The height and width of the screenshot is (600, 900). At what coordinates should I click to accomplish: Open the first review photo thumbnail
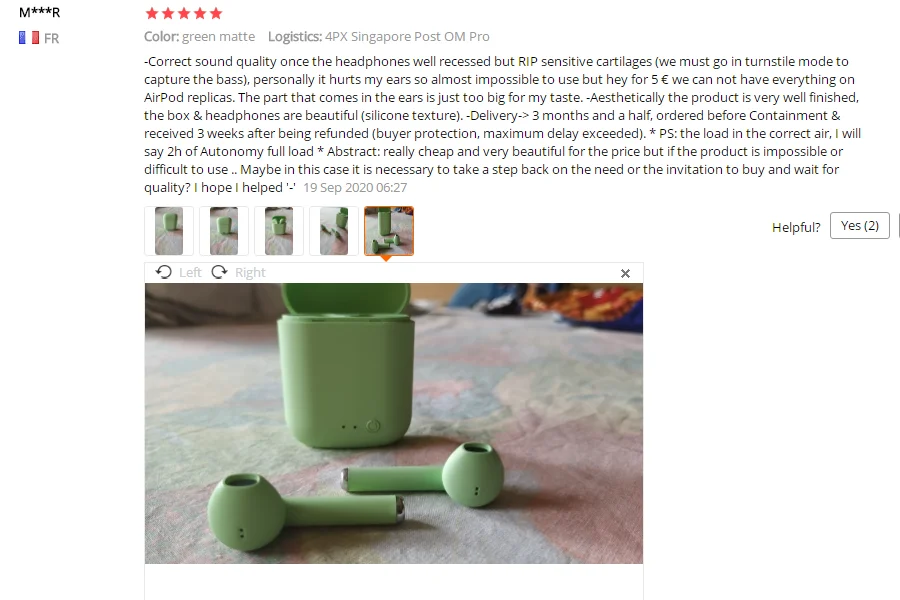[x=169, y=231]
